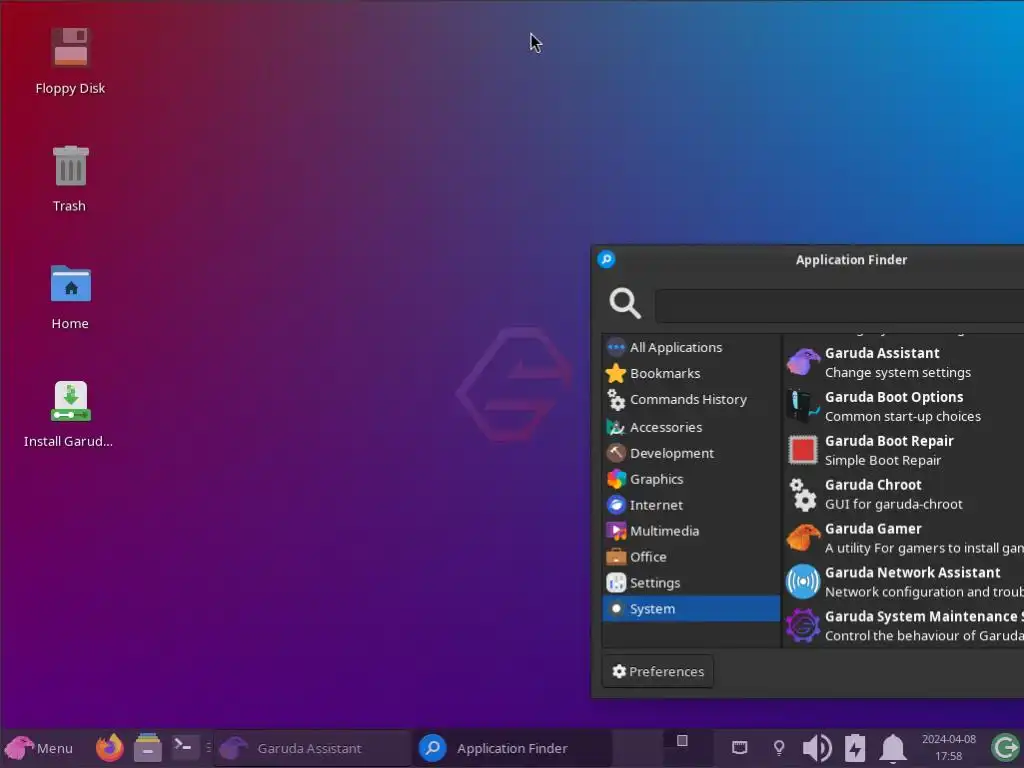1024x768 pixels.
Task: Select the Graphics category
Action: click(x=691, y=479)
